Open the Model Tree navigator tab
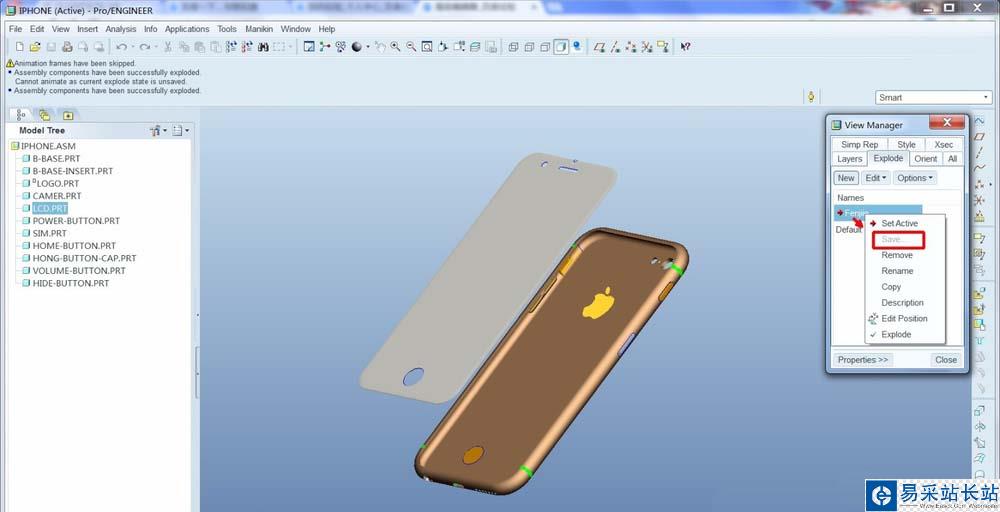The image size is (1000, 512). [21, 115]
